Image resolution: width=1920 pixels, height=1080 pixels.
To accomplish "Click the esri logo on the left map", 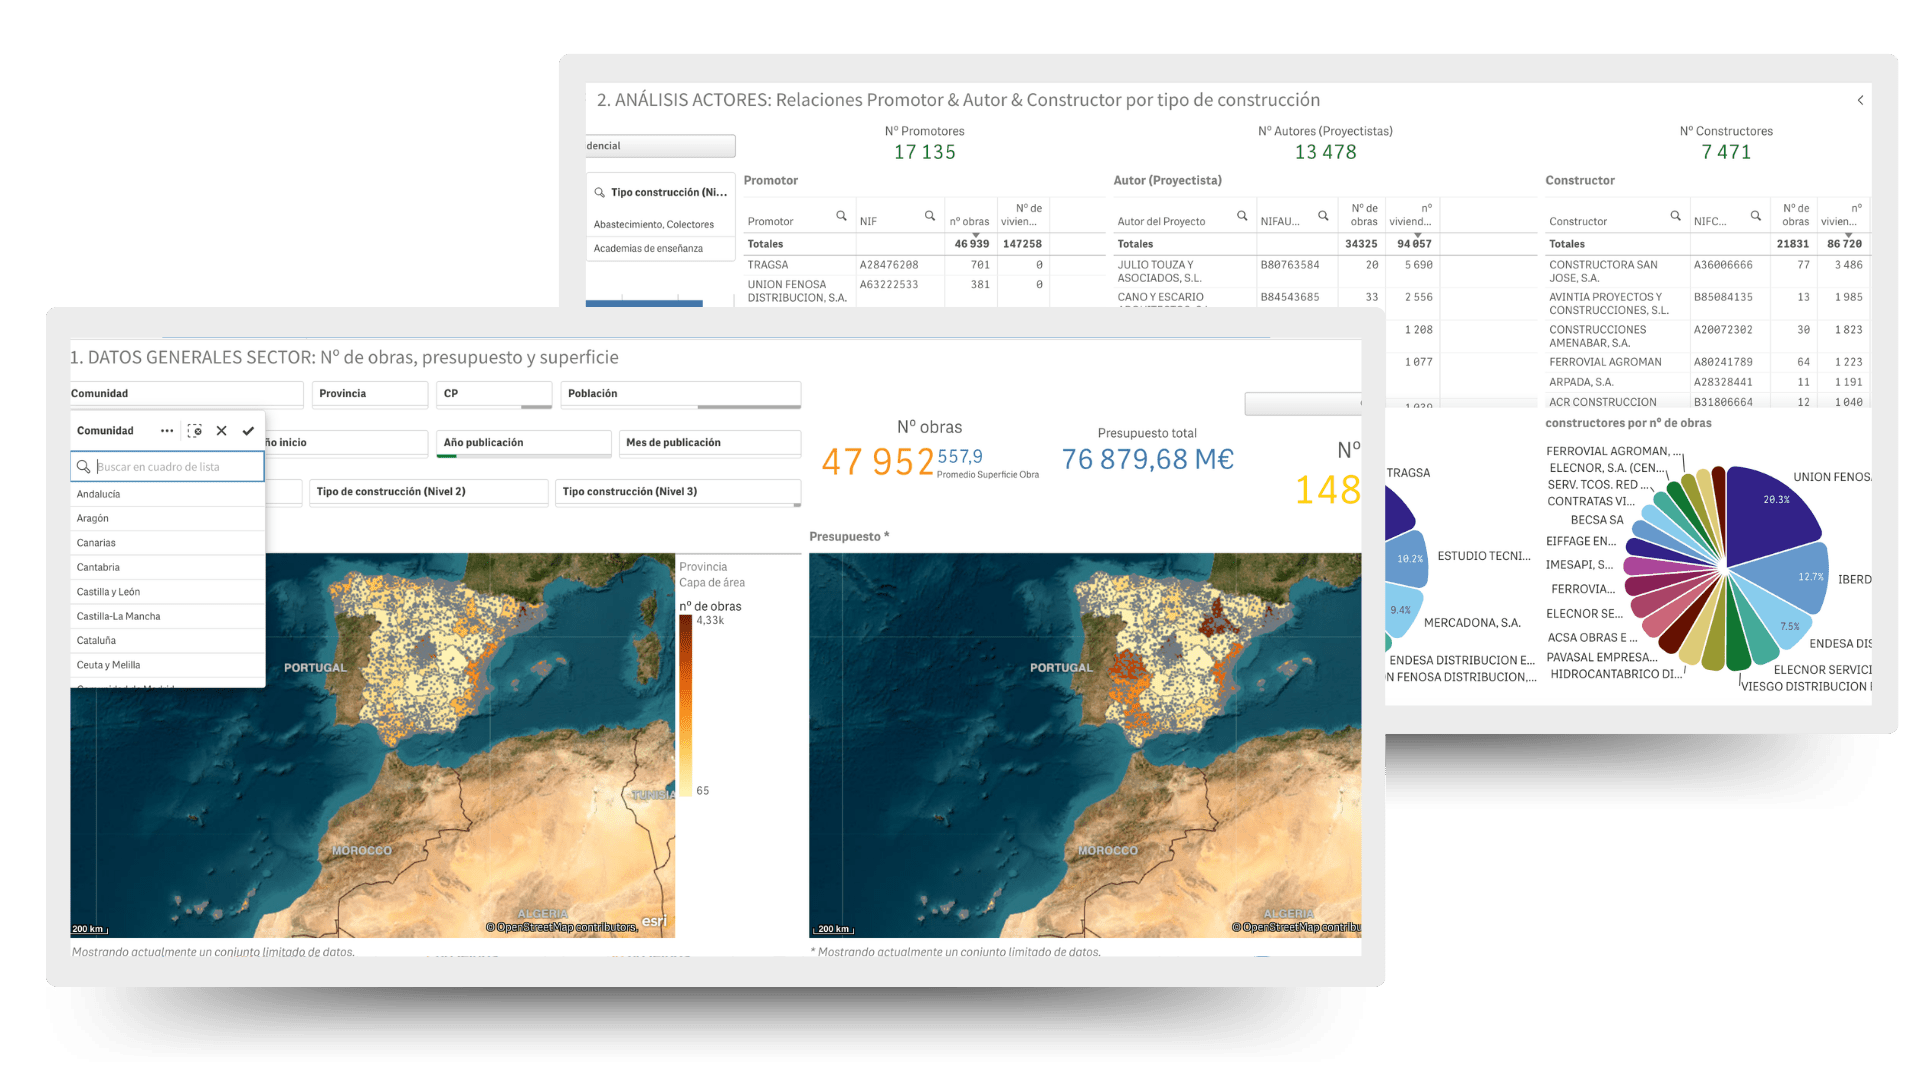I will (654, 922).
